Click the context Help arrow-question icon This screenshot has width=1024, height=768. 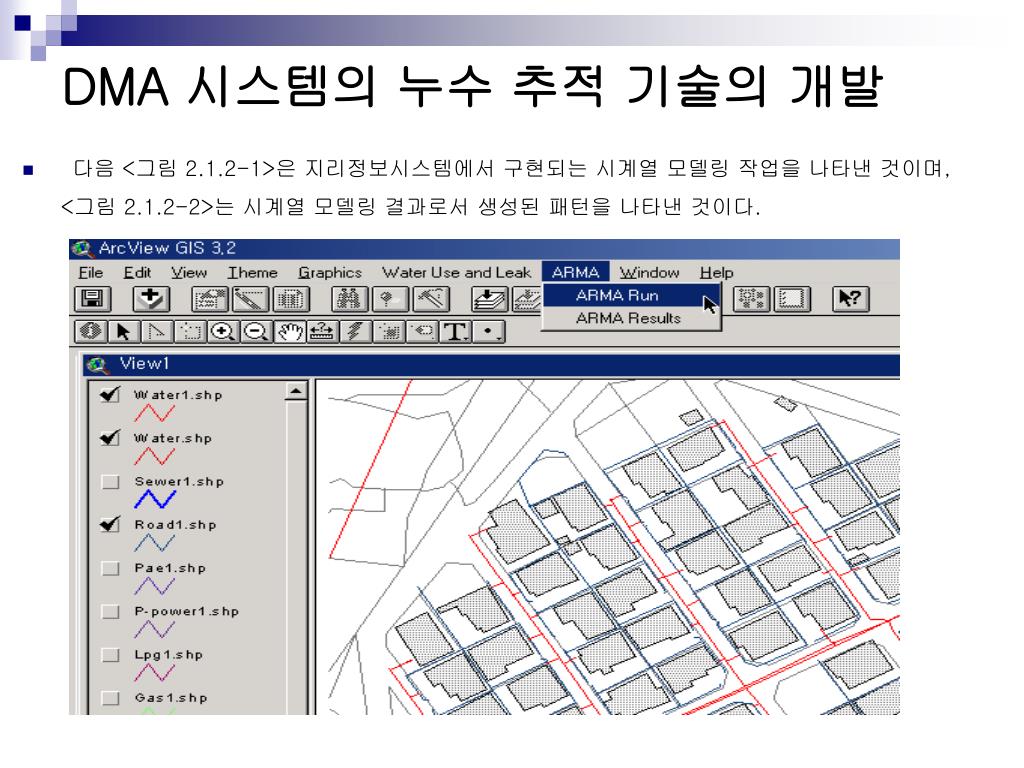point(850,299)
